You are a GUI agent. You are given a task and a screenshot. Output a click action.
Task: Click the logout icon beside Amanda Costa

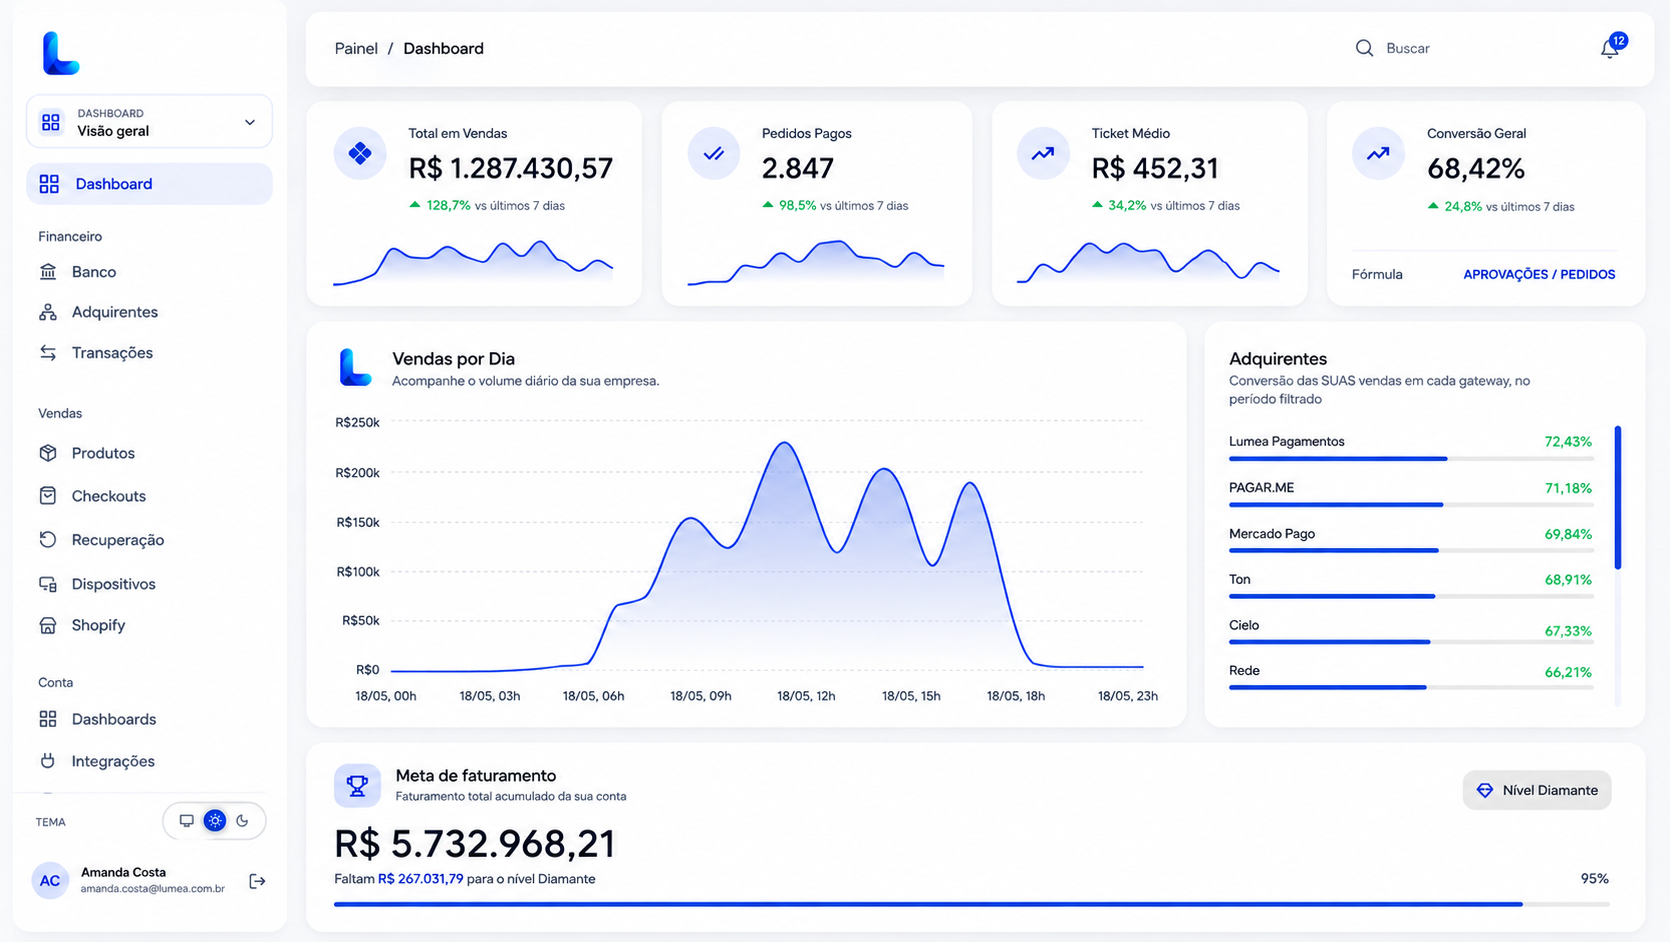click(x=257, y=881)
